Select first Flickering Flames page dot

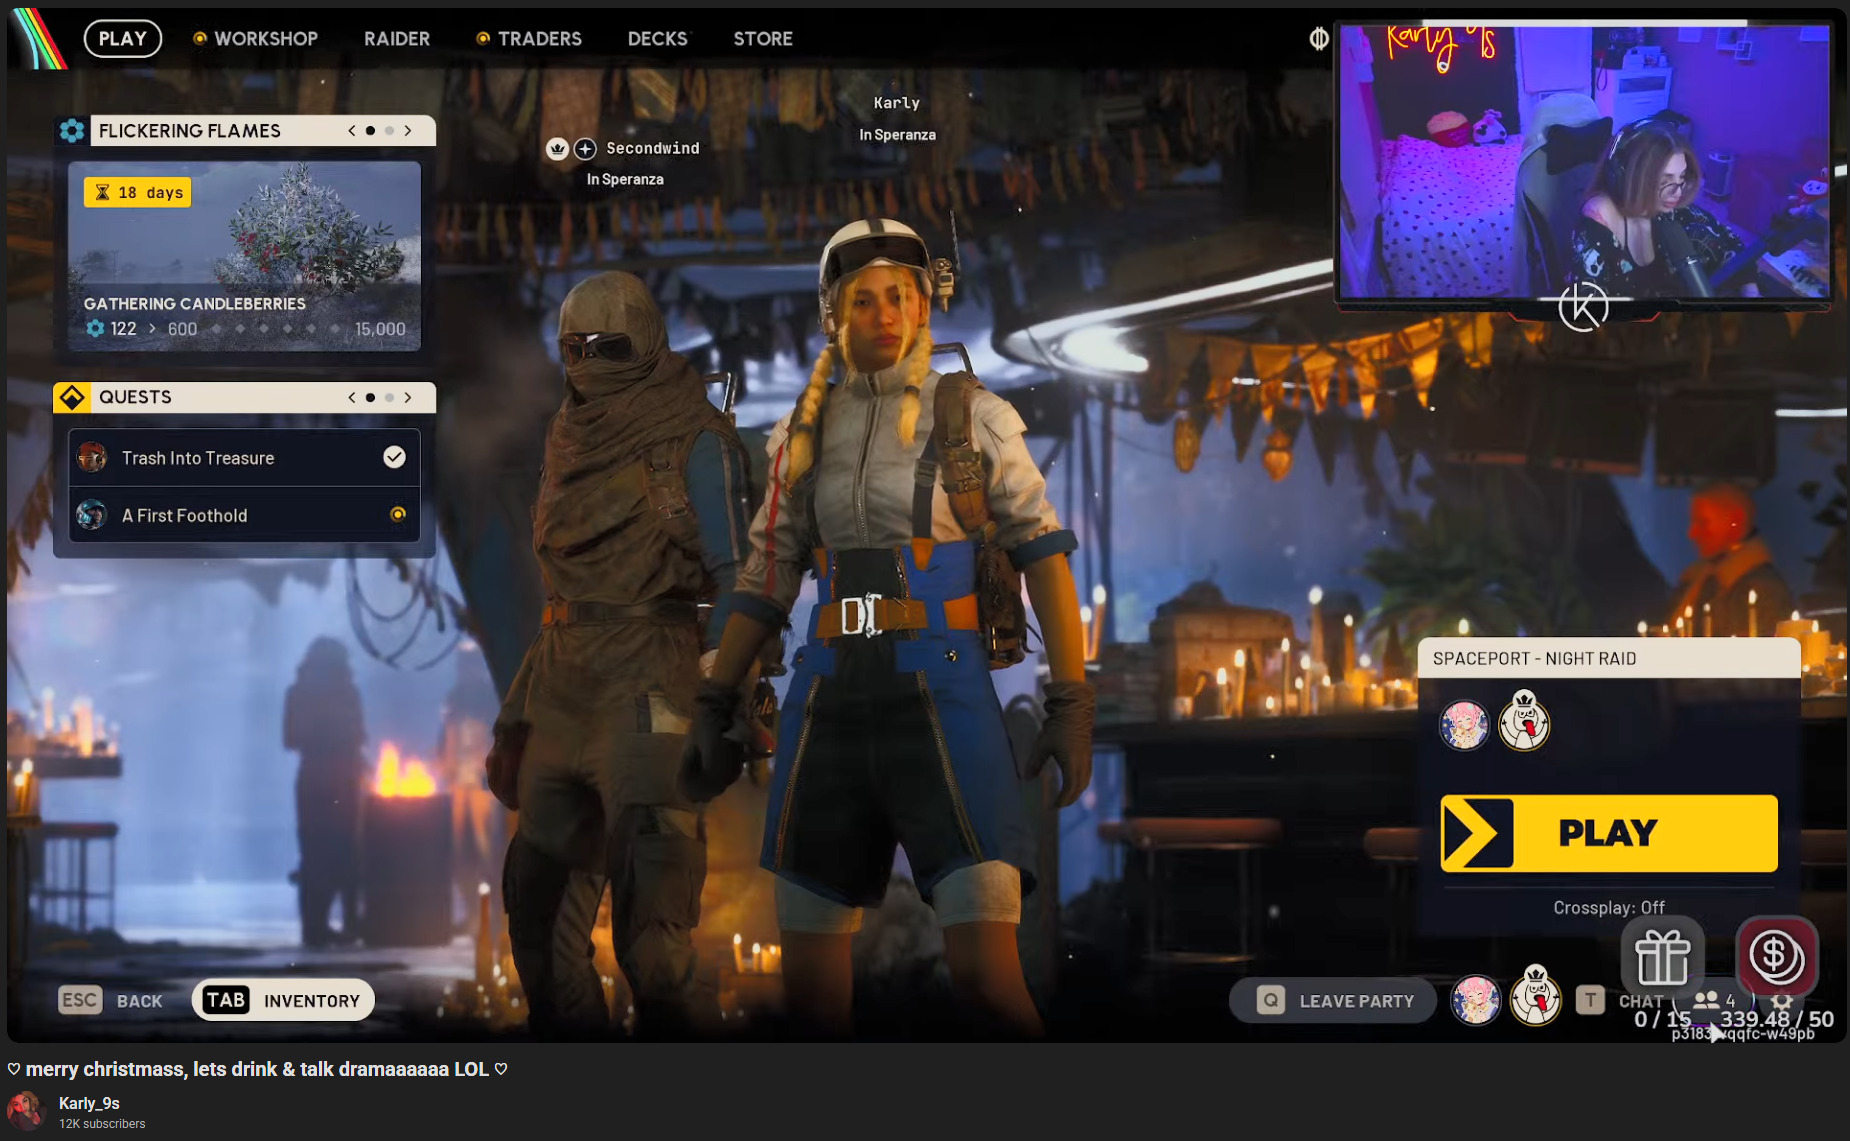pyautogui.click(x=370, y=131)
